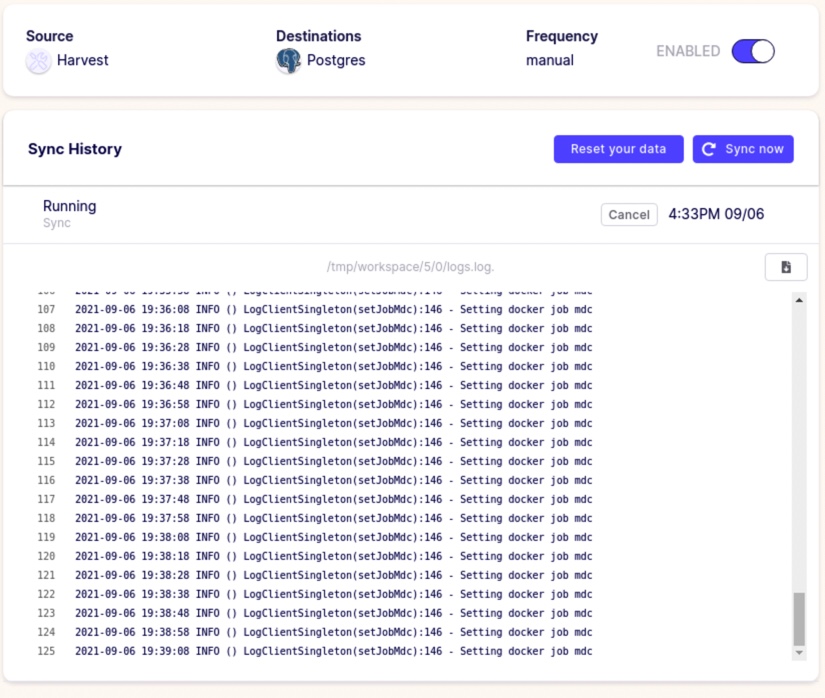Click the refresh icon in Sync now
The height and width of the screenshot is (698, 825).
[709, 149]
